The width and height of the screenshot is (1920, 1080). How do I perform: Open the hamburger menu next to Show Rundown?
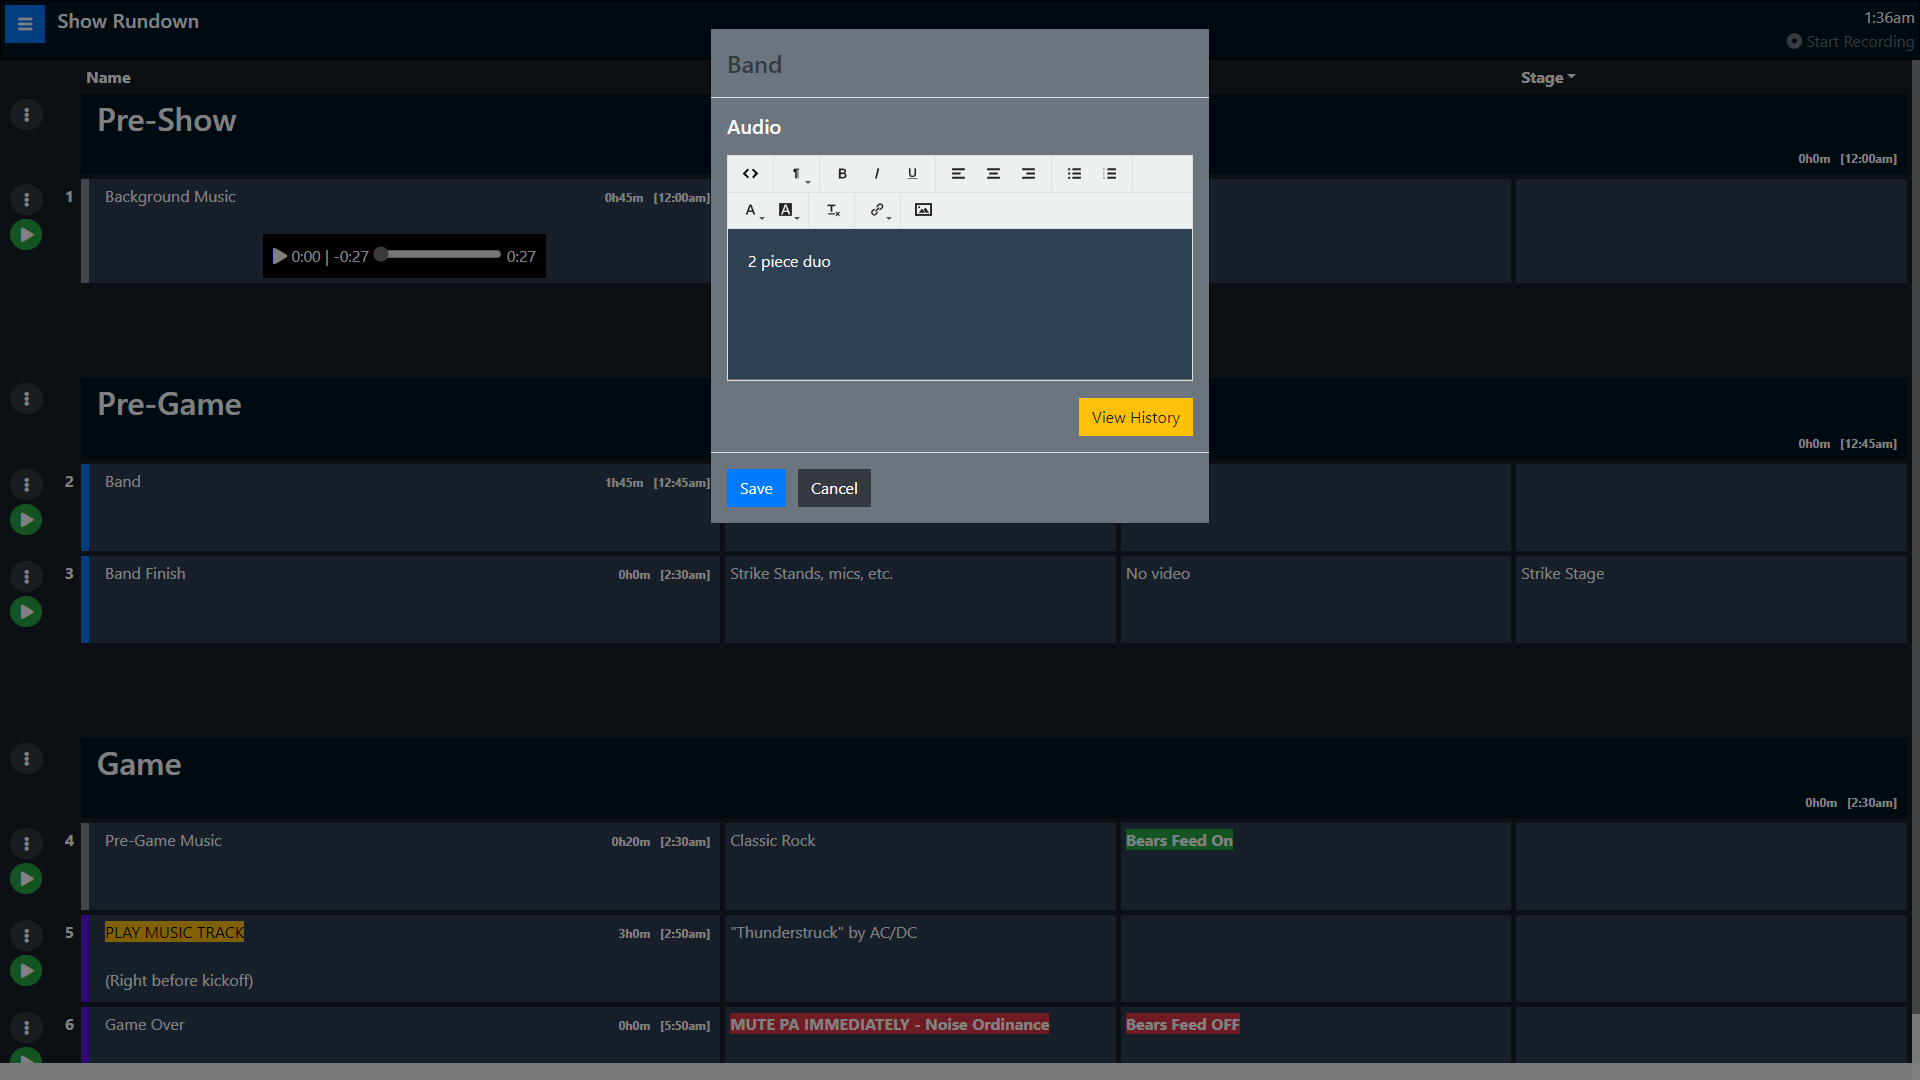tap(24, 24)
